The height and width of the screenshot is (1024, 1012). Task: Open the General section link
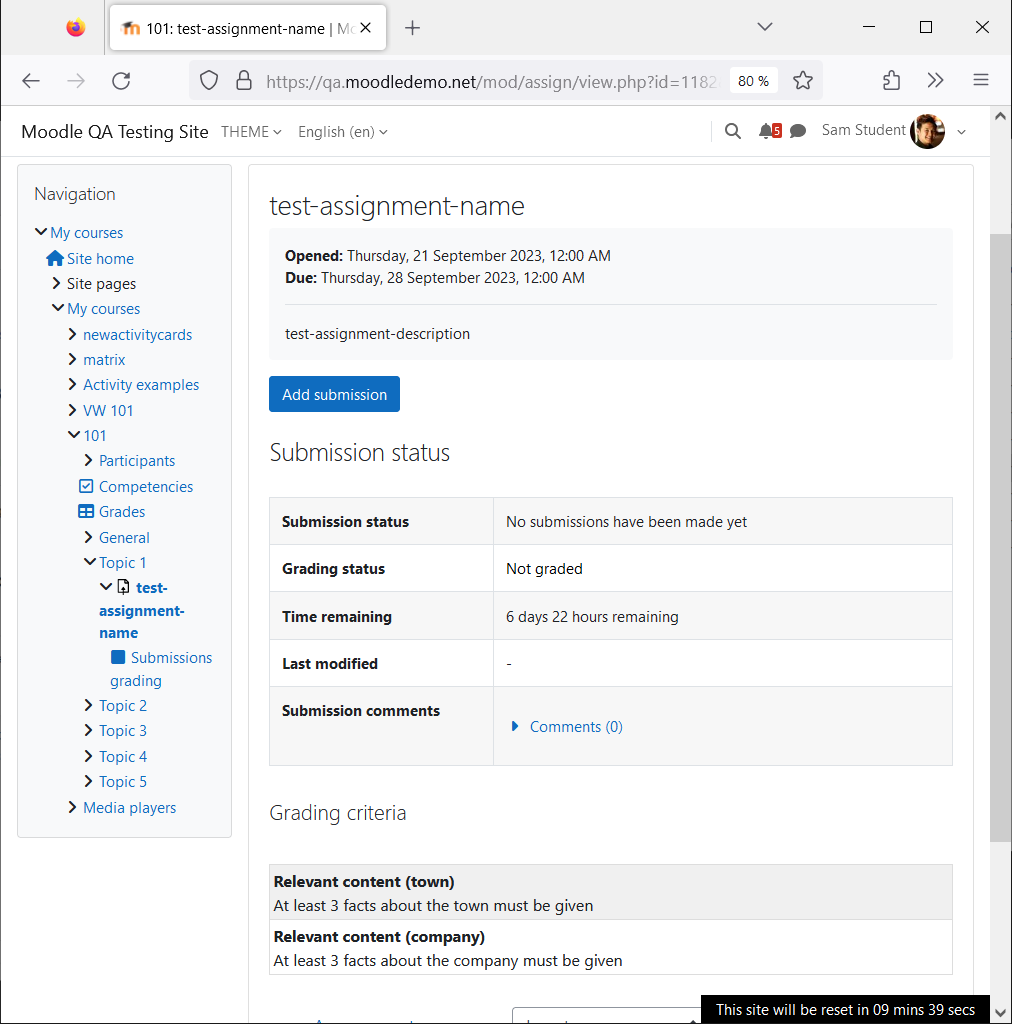(x=124, y=537)
